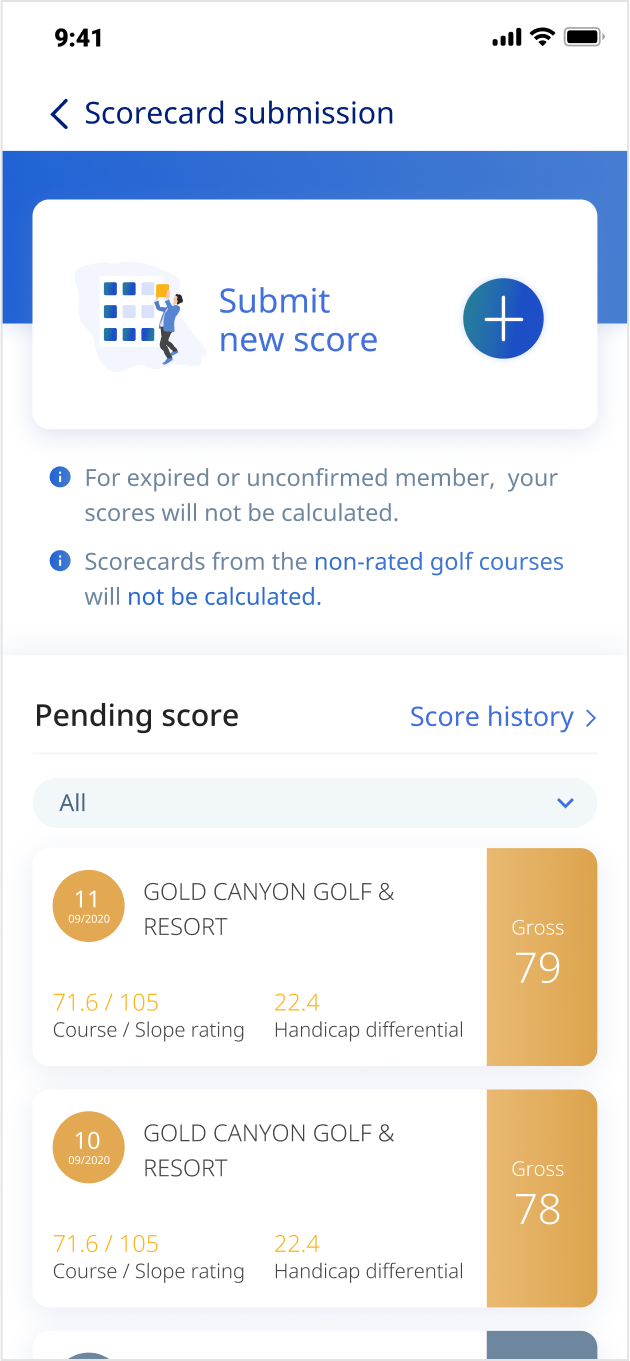Tap the cellular signal icon
The height and width of the screenshot is (1361, 630).
507,39
